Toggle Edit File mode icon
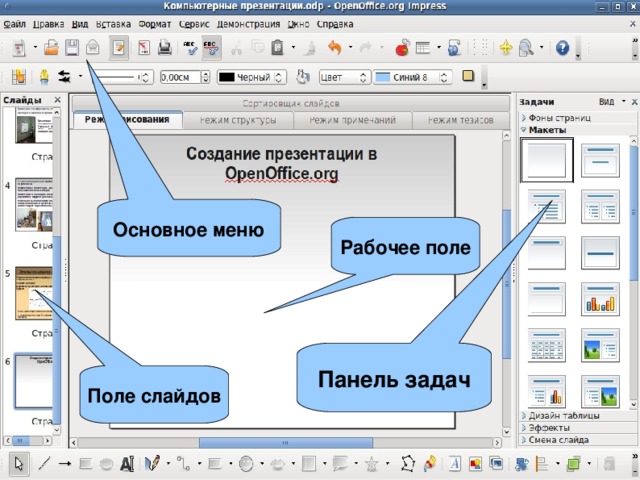 coord(119,48)
